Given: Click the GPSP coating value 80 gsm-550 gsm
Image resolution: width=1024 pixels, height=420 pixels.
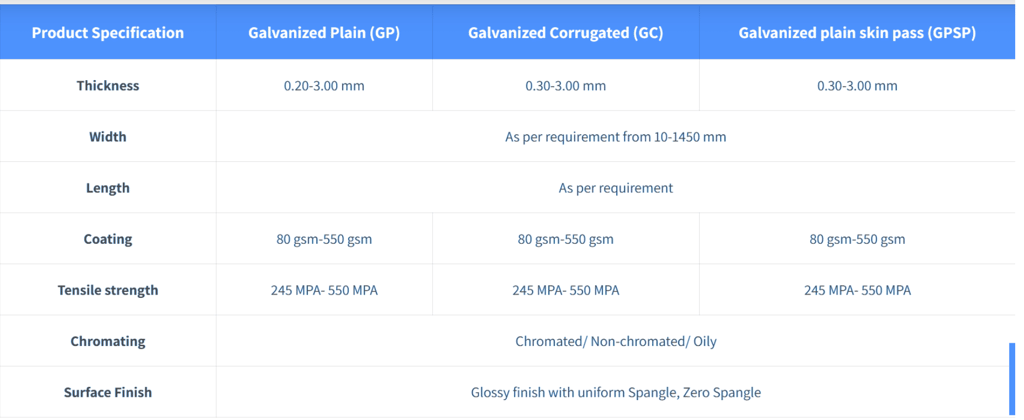Looking at the screenshot, I should pos(857,239).
